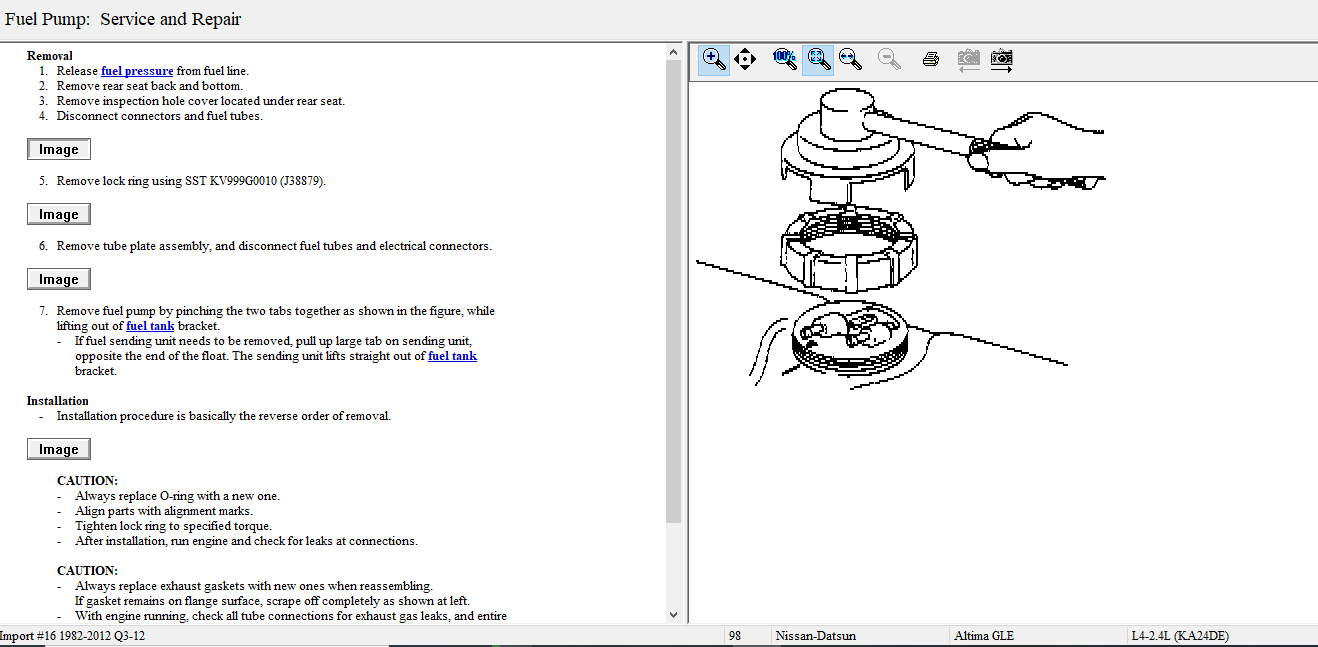The image size is (1318, 647).
Task: Print the fuel pump diagram
Action: pyautogui.click(x=930, y=59)
